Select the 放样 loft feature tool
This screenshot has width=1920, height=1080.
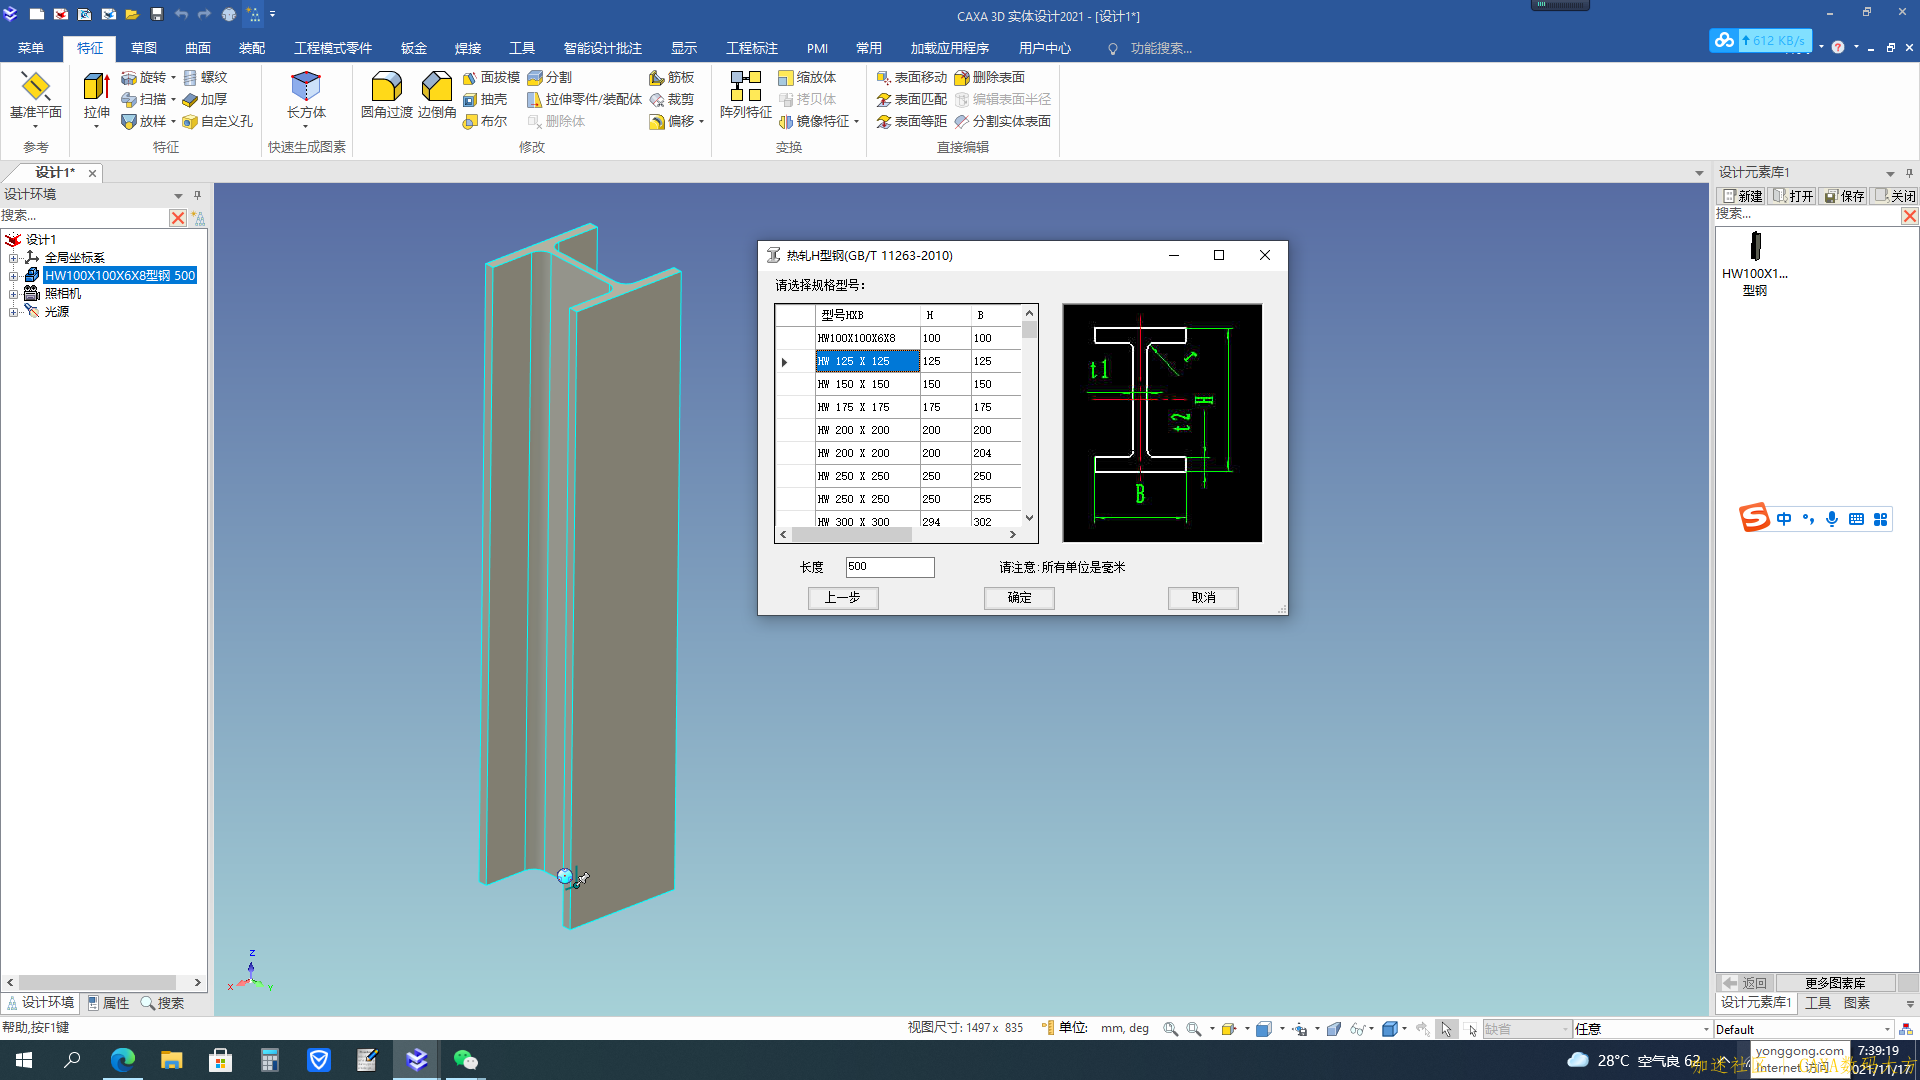point(144,121)
